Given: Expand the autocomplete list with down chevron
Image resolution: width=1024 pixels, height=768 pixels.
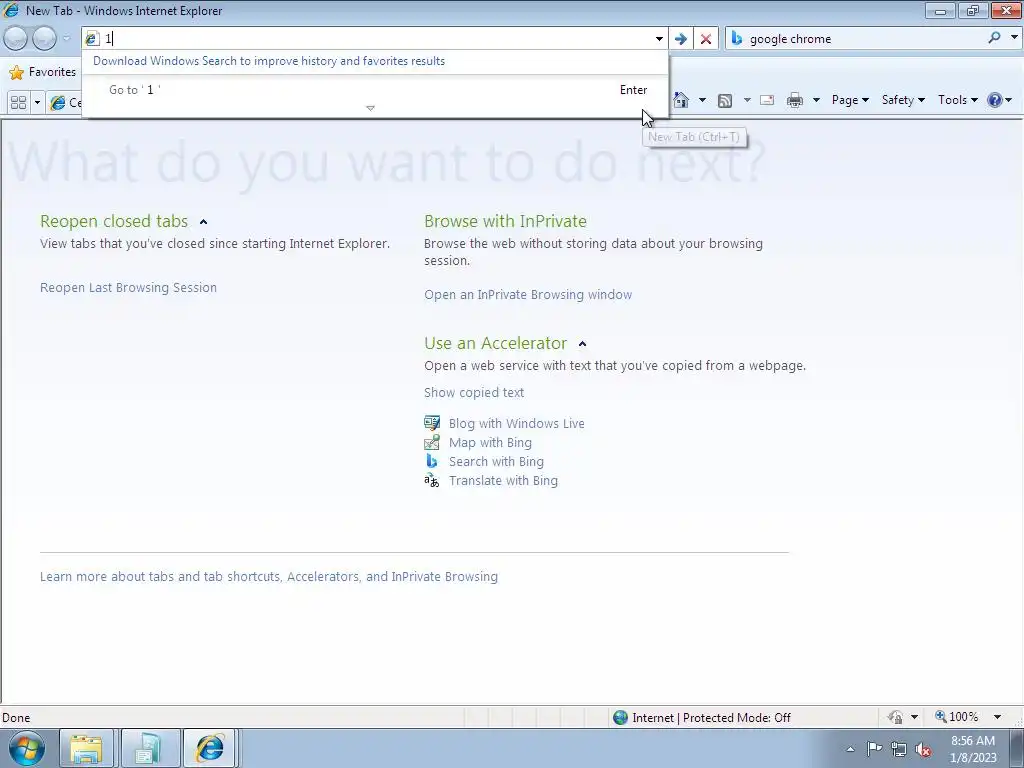Looking at the screenshot, I should click(x=370, y=108).
